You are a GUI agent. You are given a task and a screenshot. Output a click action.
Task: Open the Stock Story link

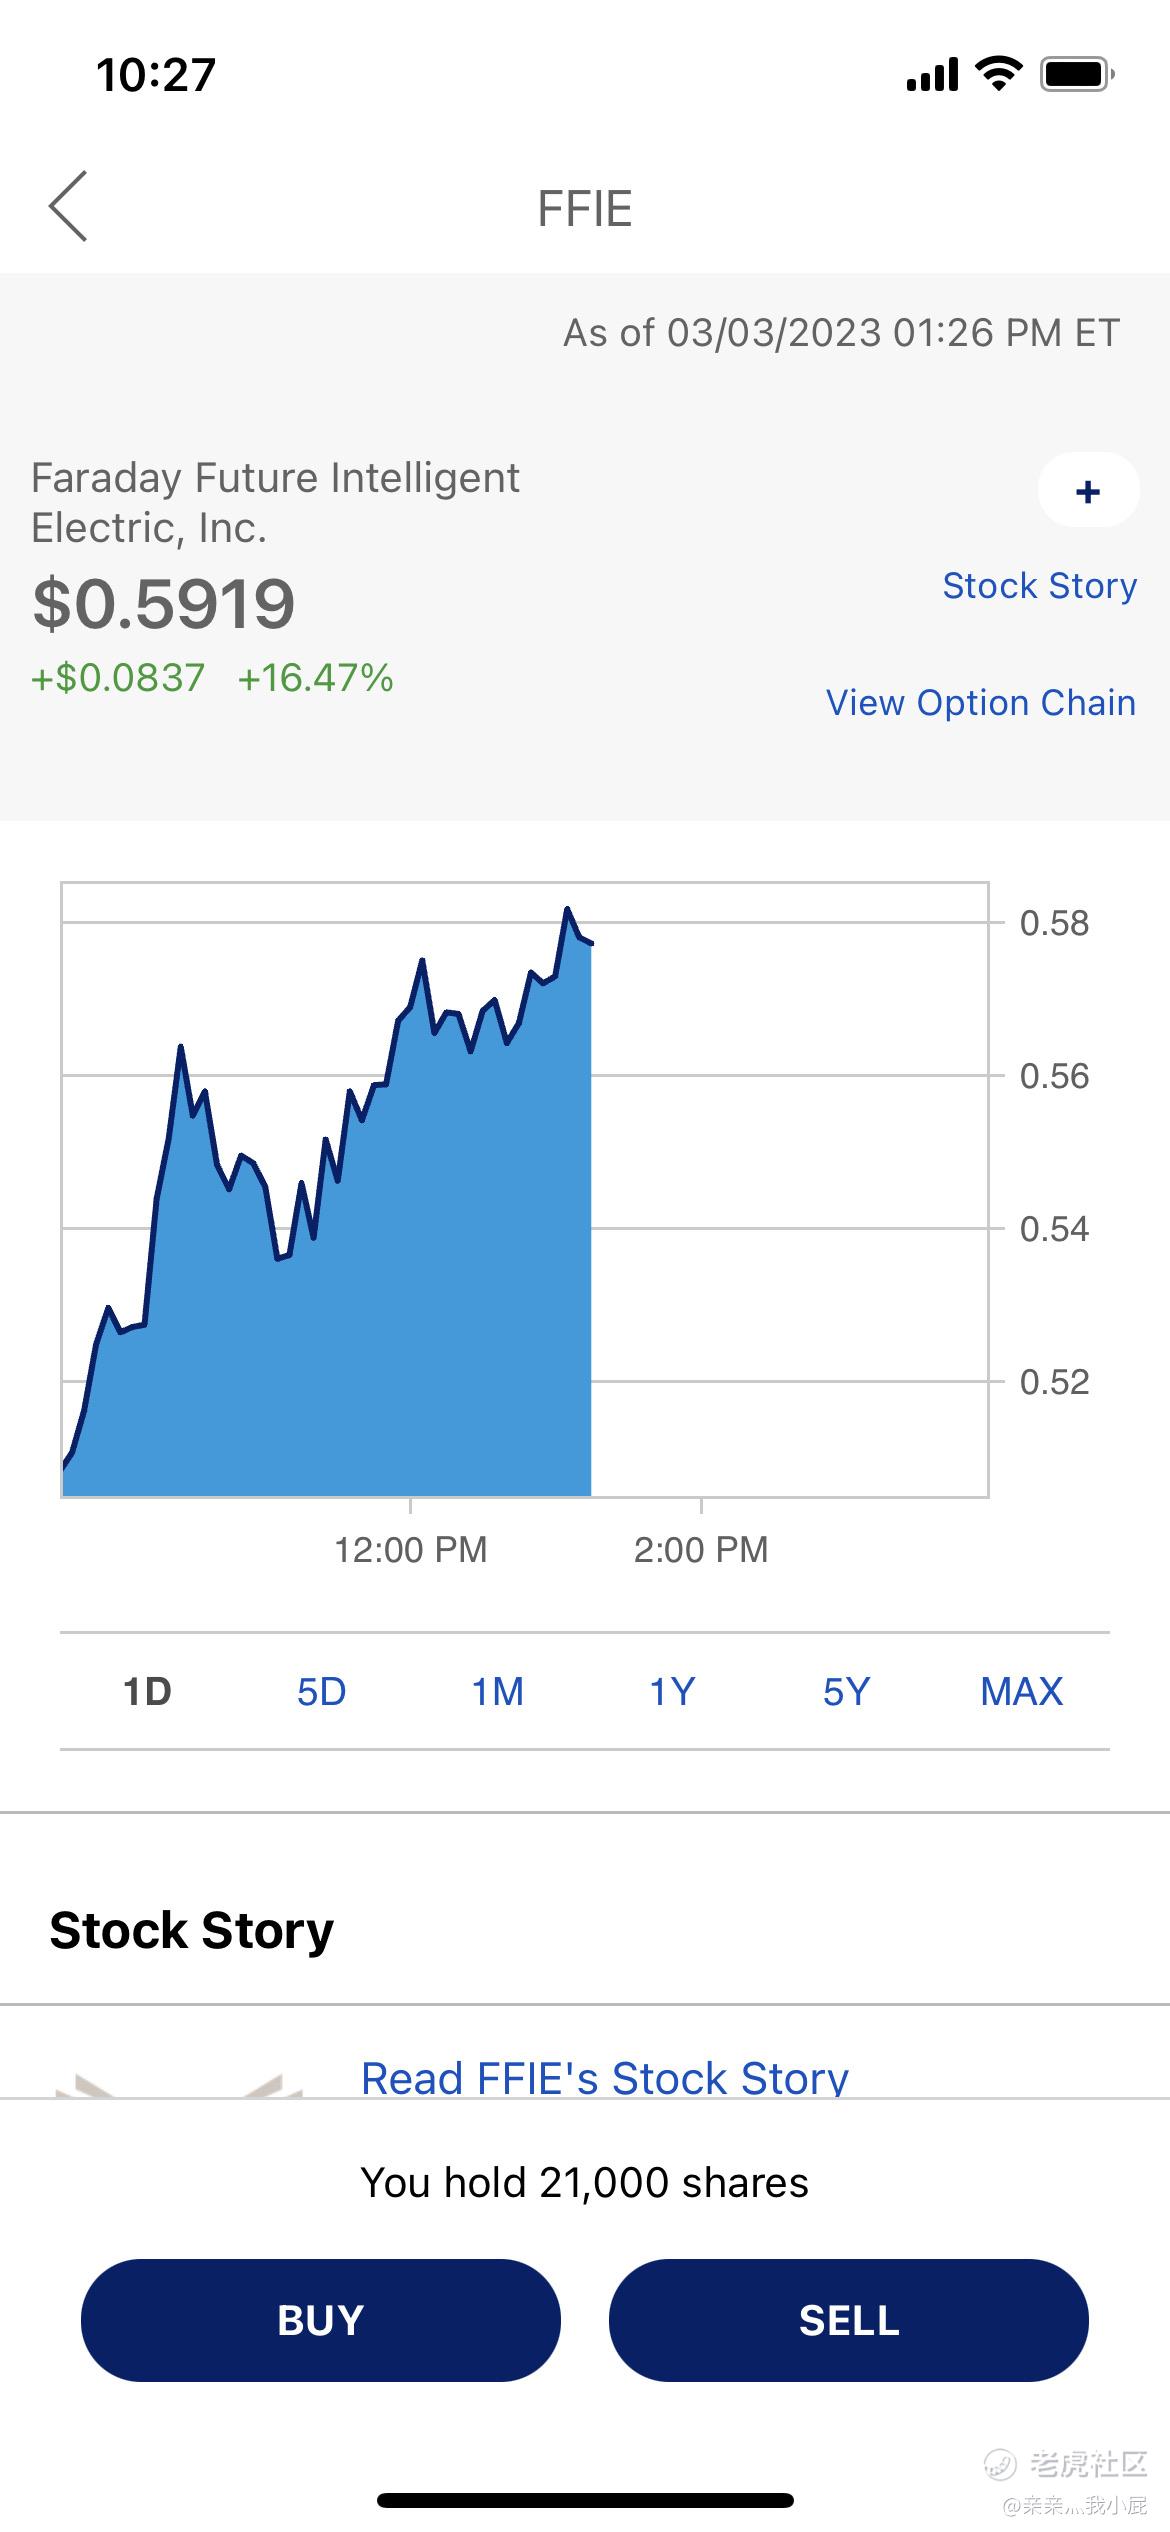1039,586
